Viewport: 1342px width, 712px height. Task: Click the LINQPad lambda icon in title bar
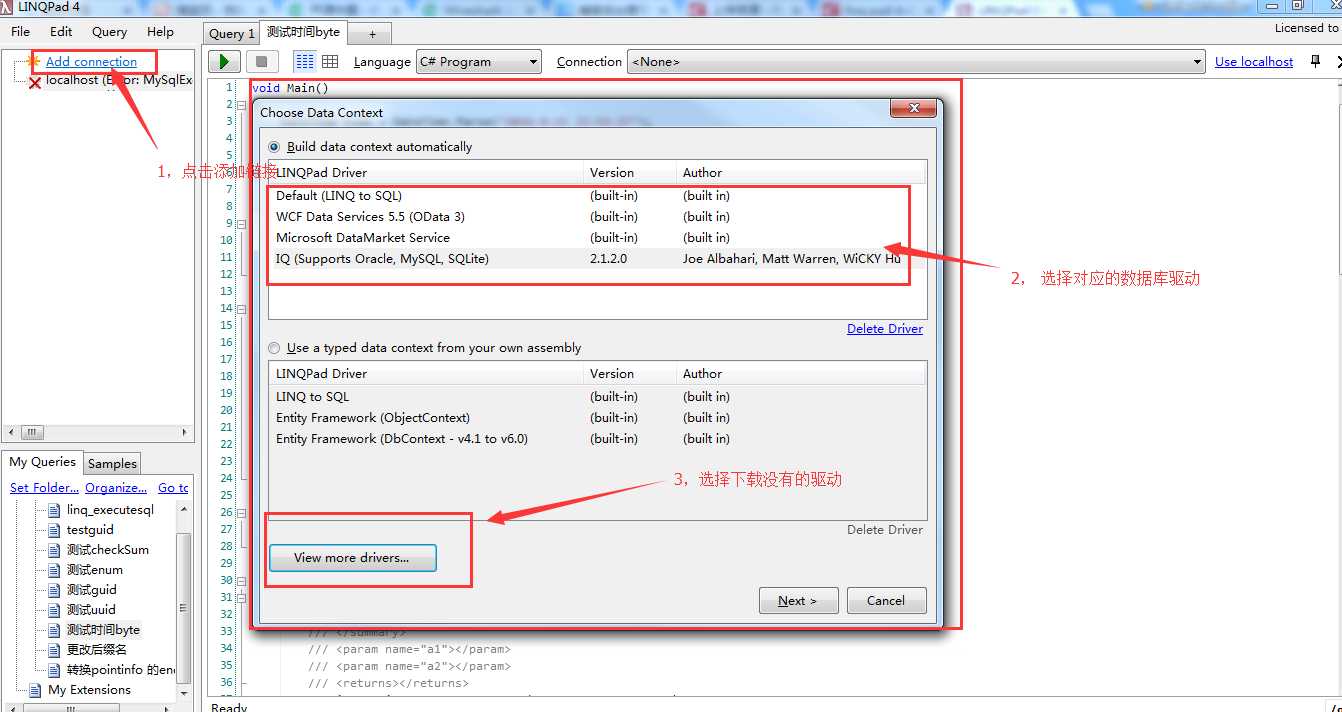[x=8, y=6]
